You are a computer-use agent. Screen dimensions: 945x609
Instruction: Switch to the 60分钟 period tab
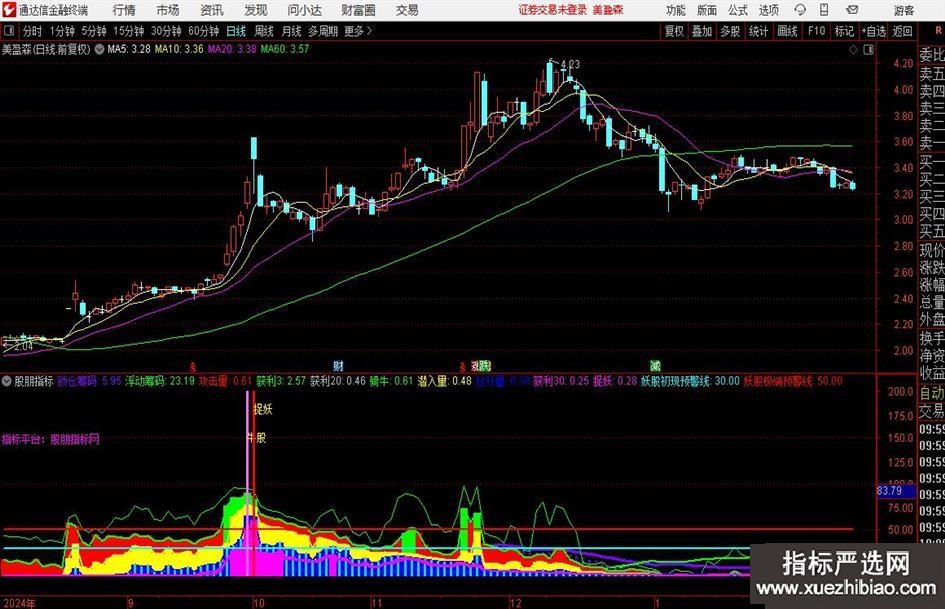tap(203, 31)
